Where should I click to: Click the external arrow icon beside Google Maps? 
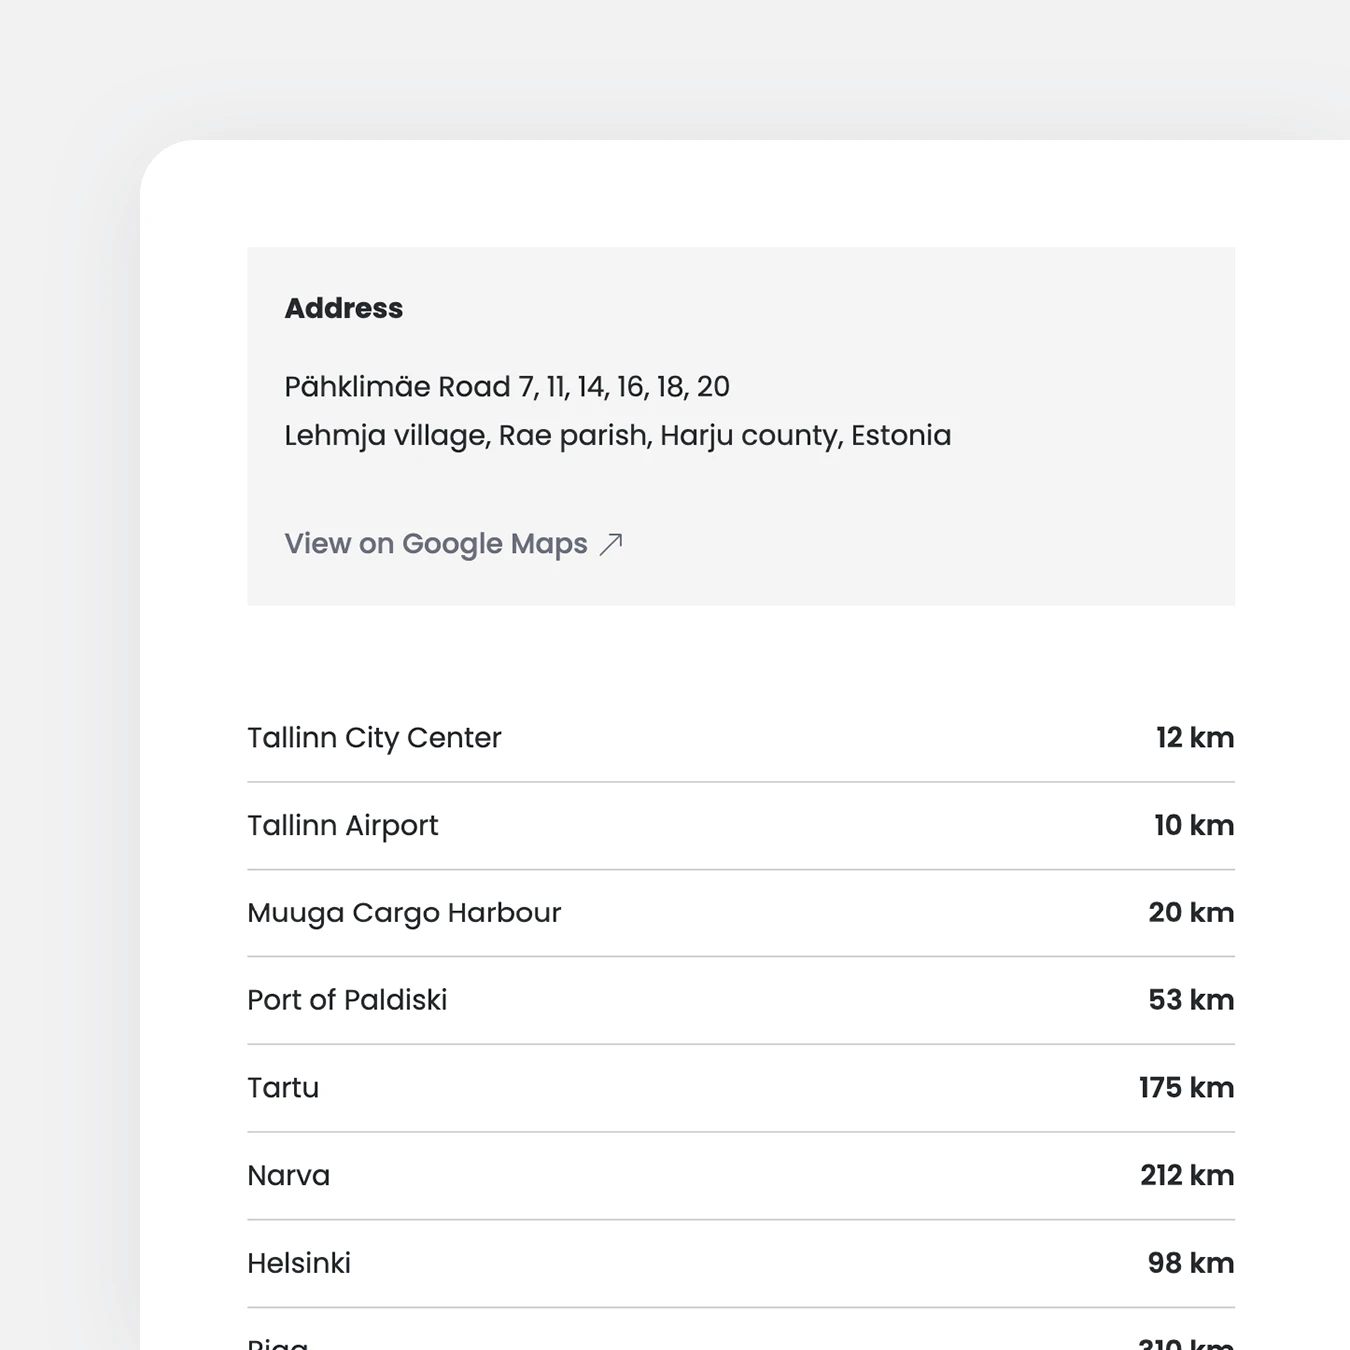[611, 544]
